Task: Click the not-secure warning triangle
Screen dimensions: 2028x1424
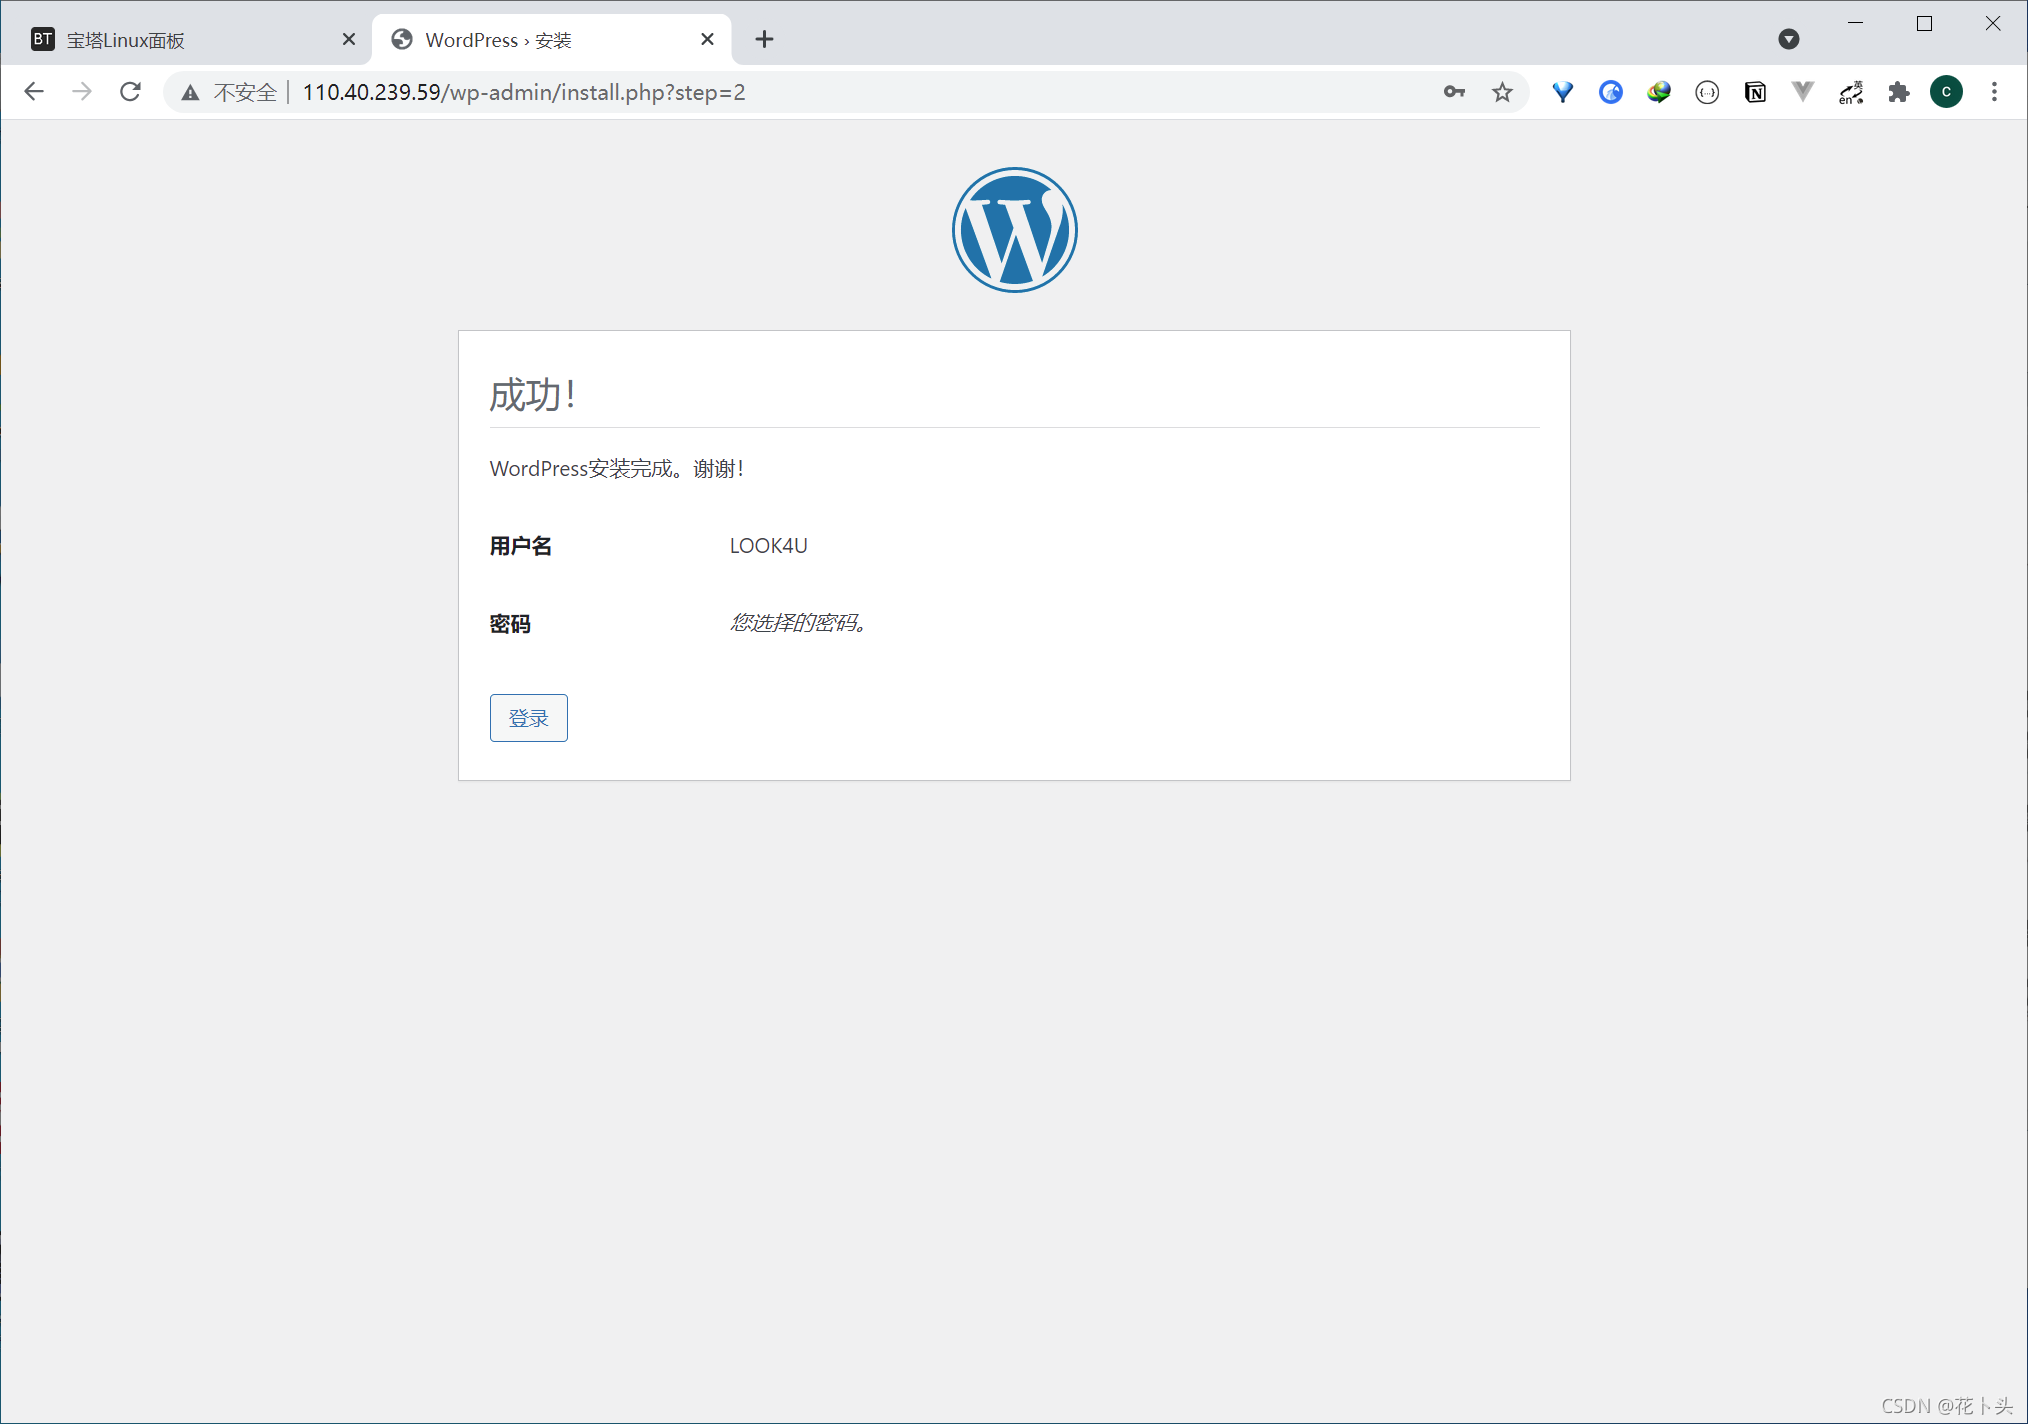Action: pos(190,92)
